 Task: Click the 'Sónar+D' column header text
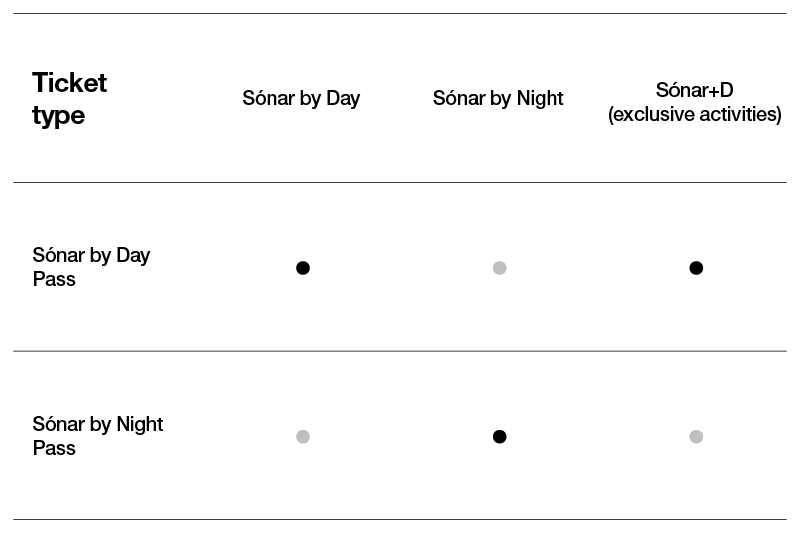pos(694,90)
